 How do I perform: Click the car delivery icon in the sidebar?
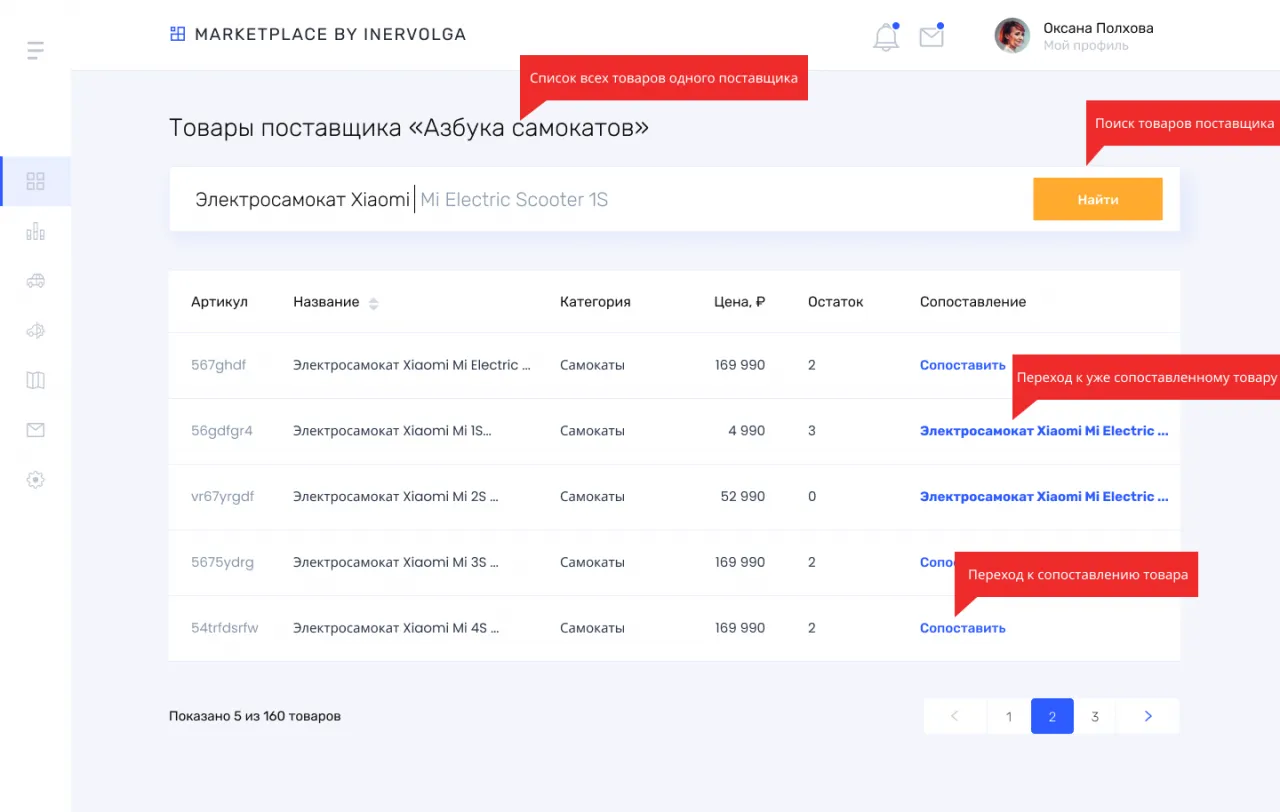(x=35, y=281)
